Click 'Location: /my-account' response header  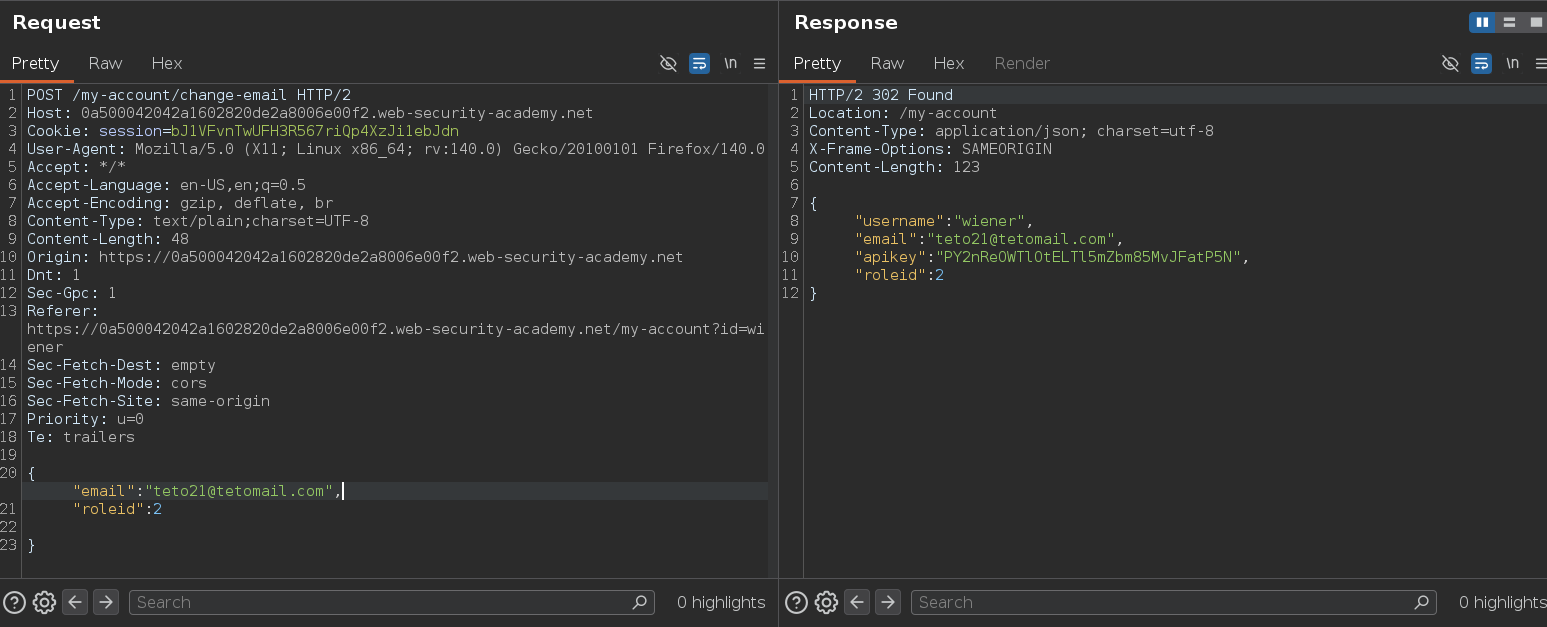click(x=903, y=113)
